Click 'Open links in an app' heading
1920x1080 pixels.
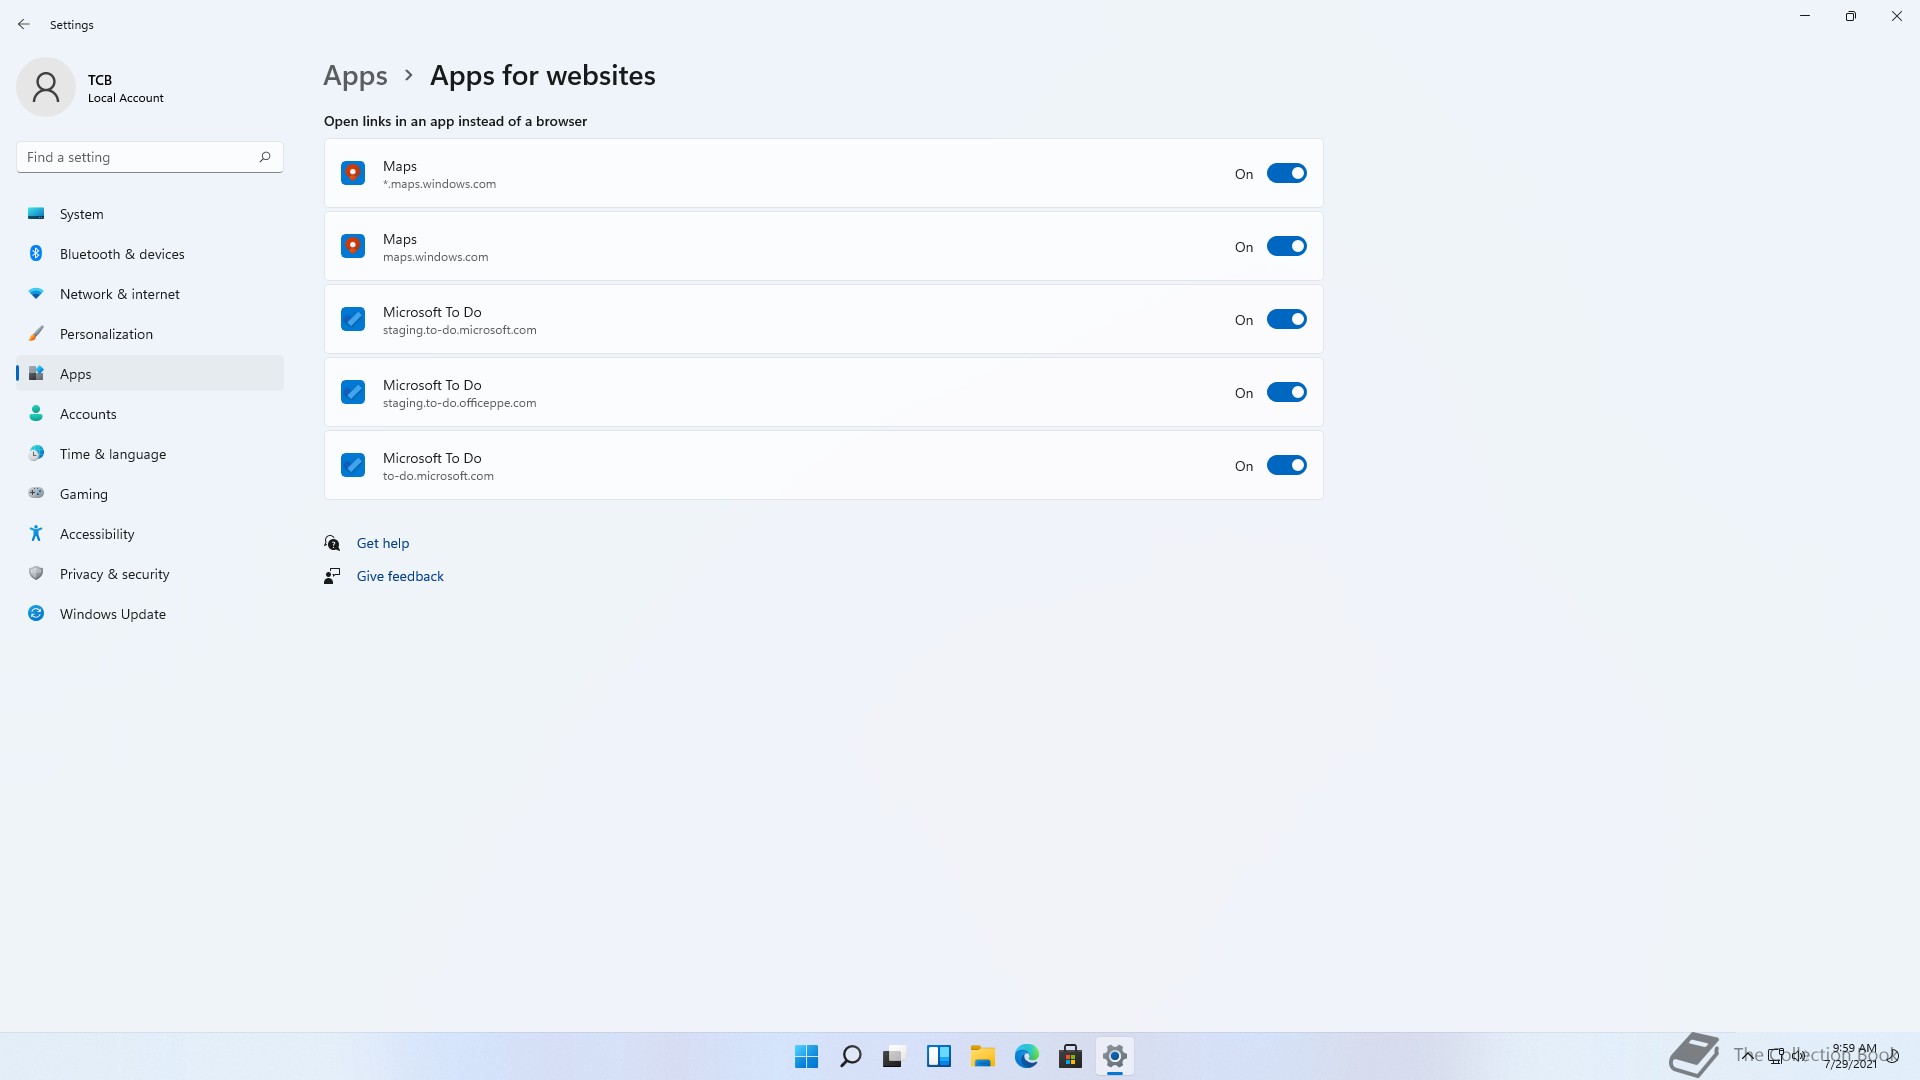coord(455,121)
